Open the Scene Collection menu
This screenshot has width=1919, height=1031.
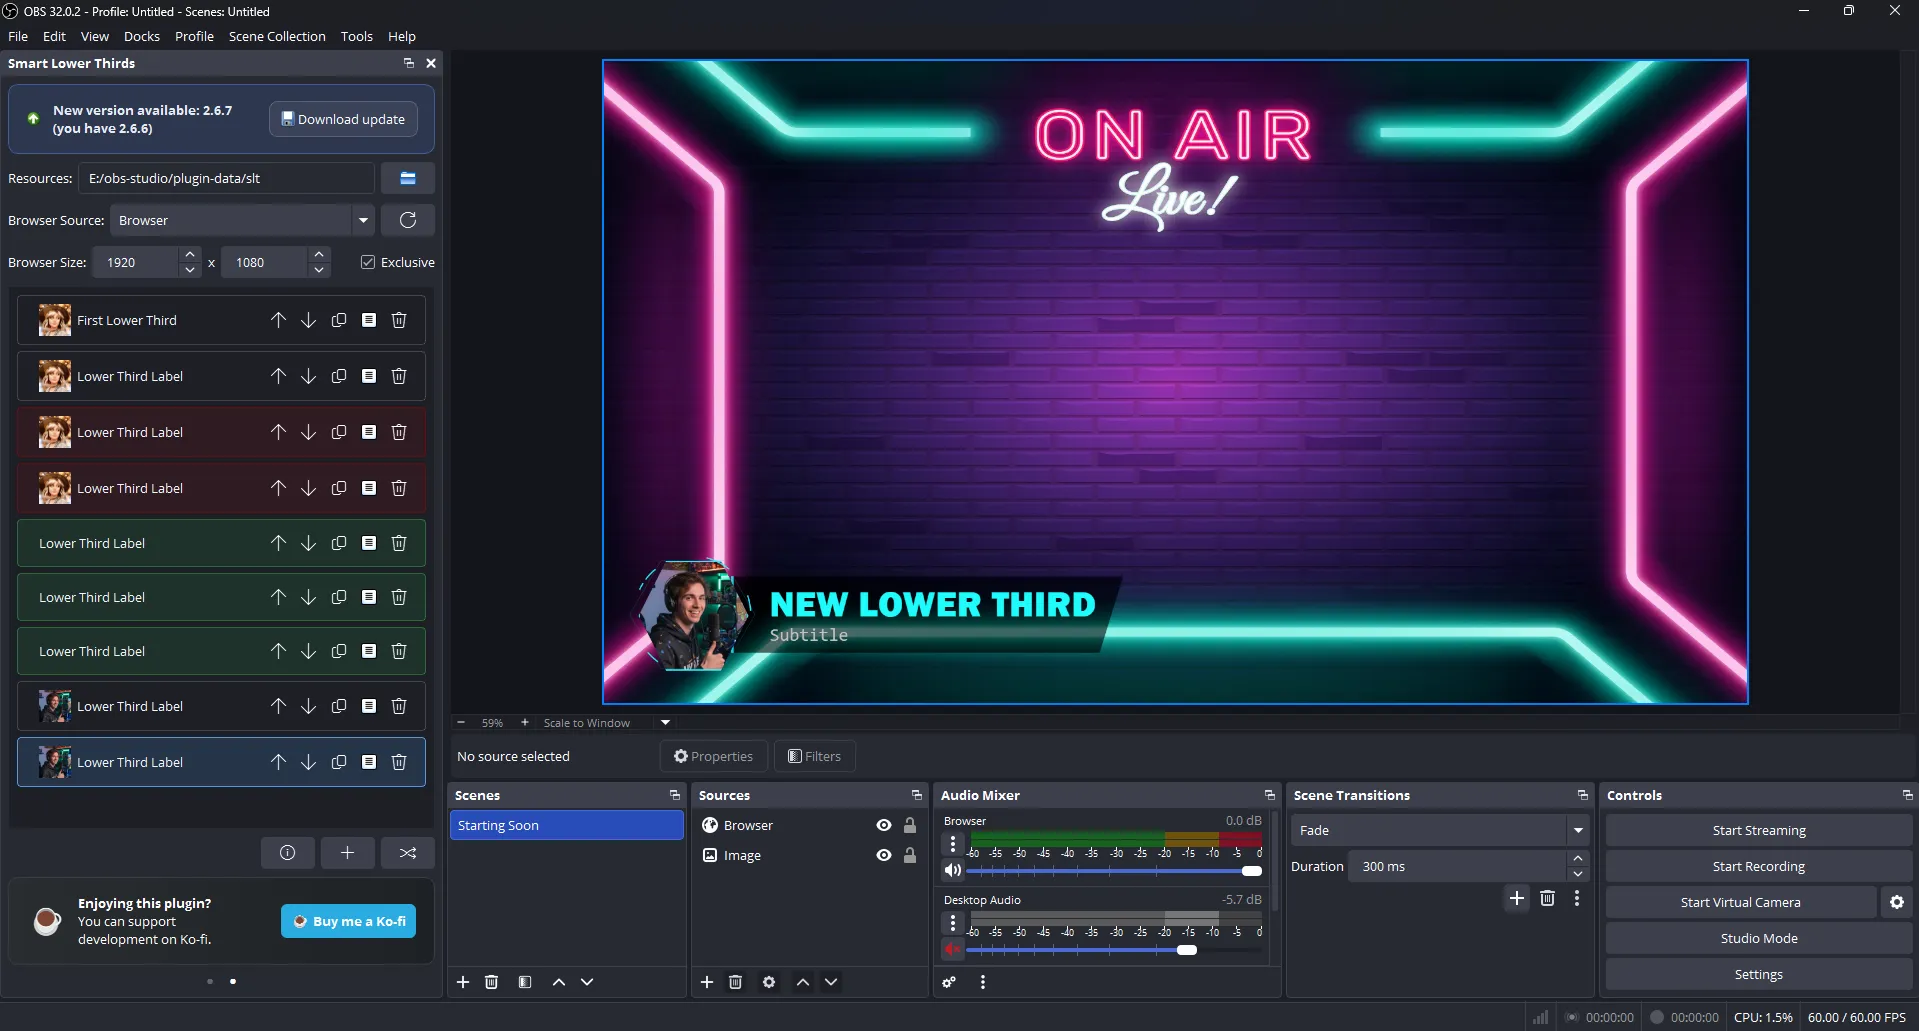coord(277,36)
